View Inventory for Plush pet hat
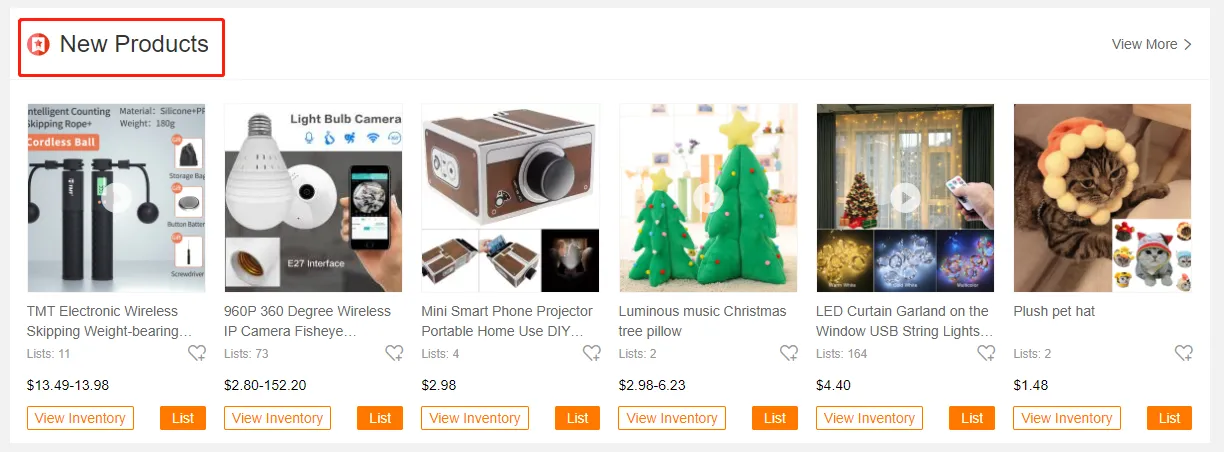Image resolution: width=1224 pixels, height=452 pixels. pos(1067,418)
